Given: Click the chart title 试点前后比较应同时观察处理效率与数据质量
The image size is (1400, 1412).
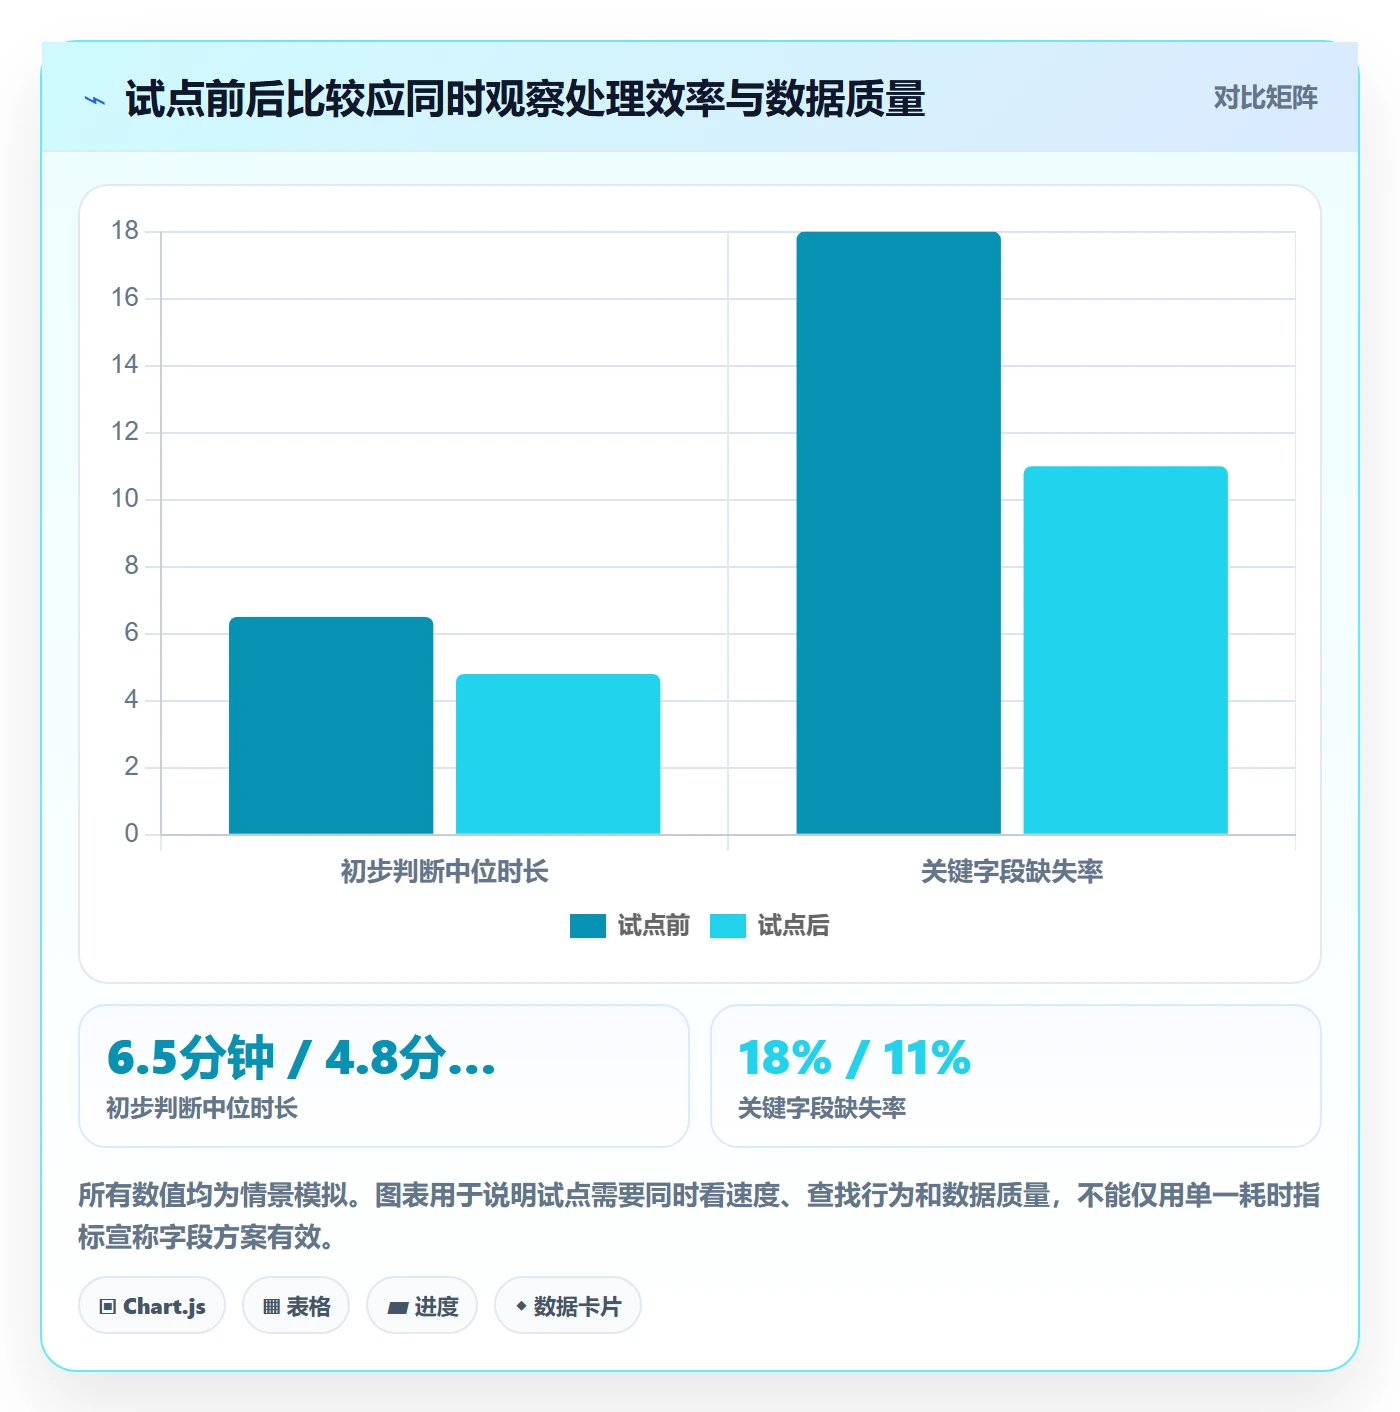Looking at the screenshot, I should point(526,99).
